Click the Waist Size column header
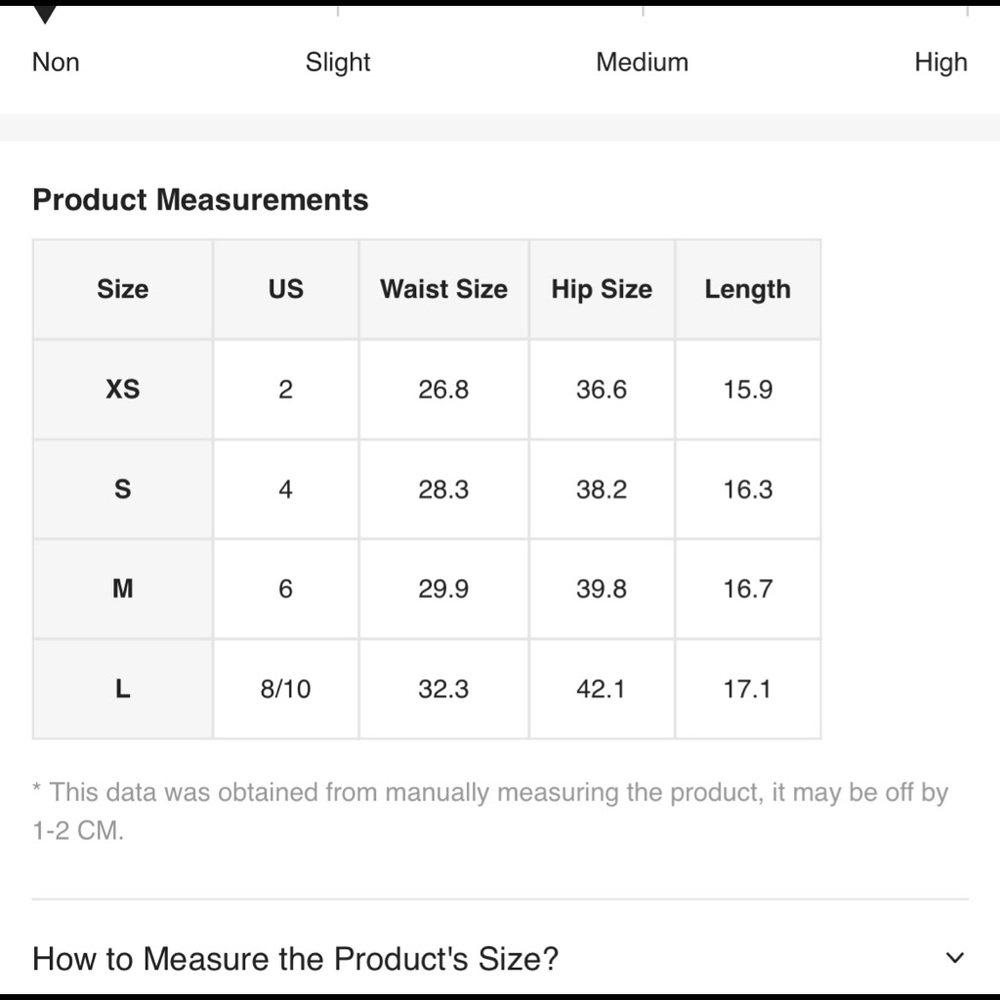This screenshot has width=1000, height=1000. (444, 289)
